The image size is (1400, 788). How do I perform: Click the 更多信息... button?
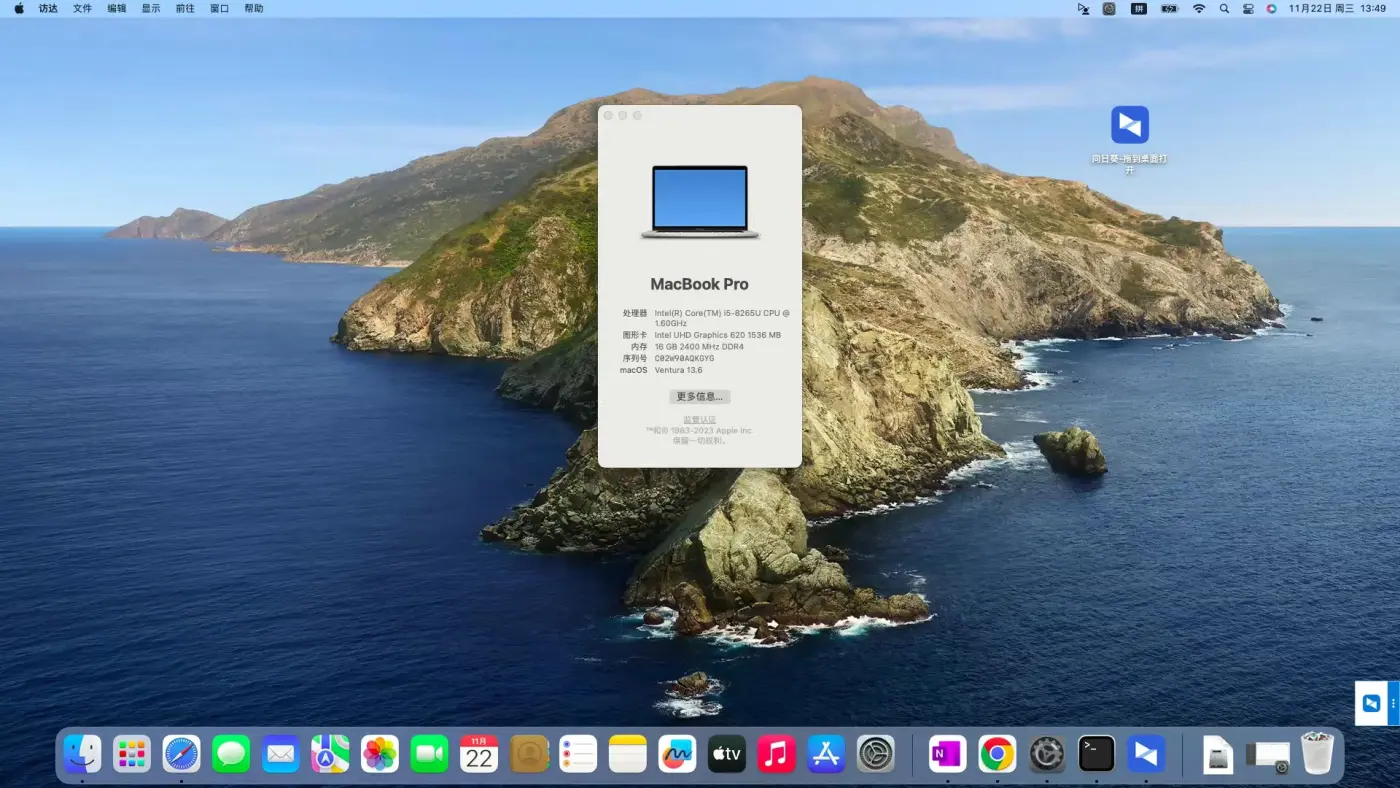click(x=699, y=397)
